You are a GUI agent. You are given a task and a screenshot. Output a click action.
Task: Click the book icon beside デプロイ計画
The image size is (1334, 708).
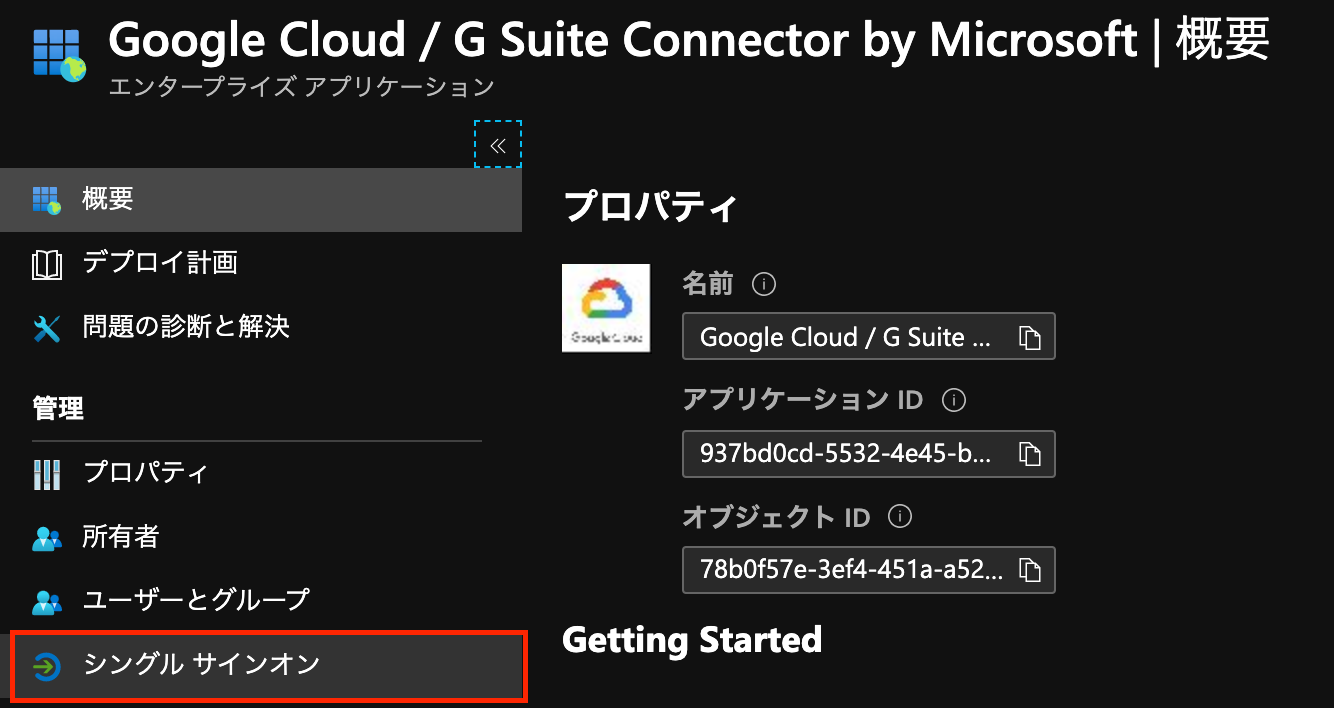click(x=45, y=263)
